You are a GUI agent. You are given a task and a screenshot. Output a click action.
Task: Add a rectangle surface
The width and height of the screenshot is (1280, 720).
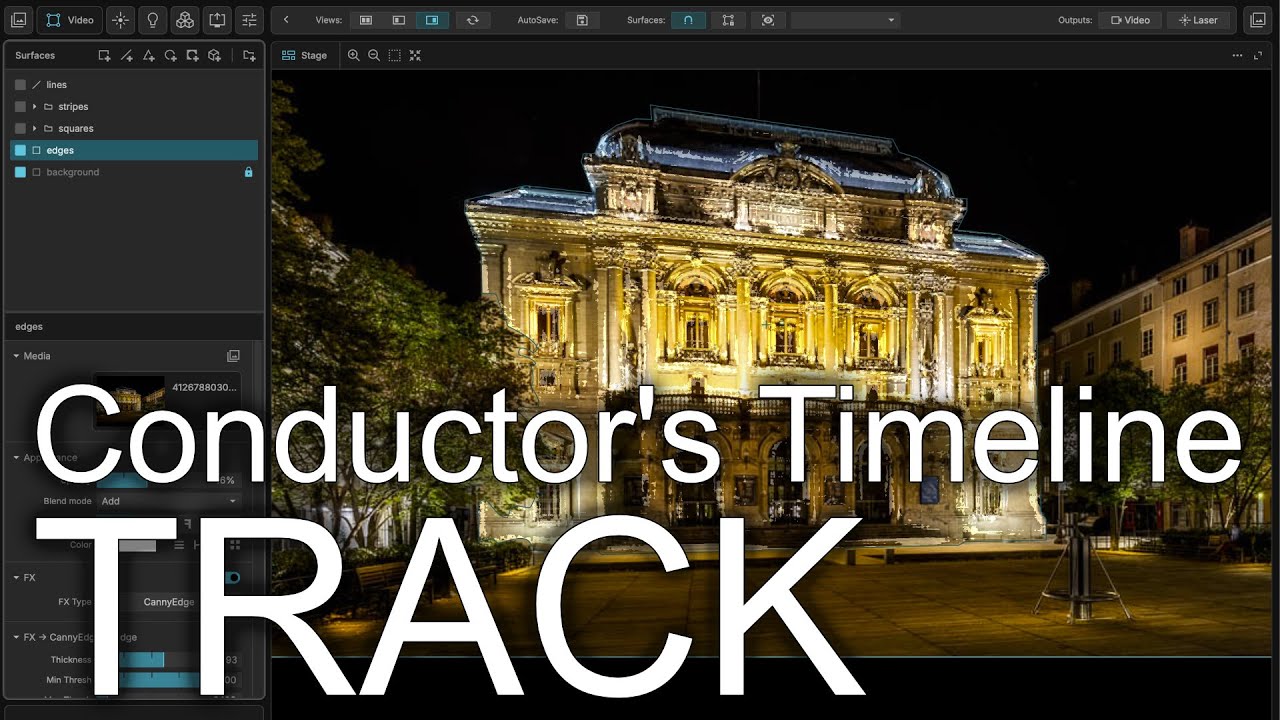(104, 55)
